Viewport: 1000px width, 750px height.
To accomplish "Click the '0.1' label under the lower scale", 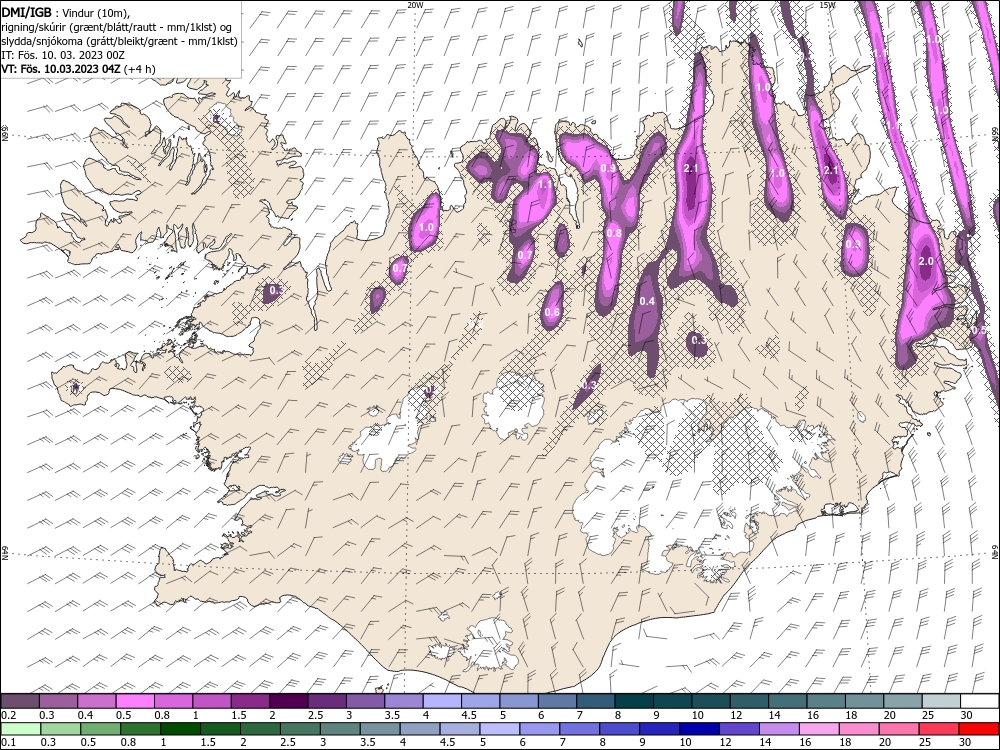I will tap(10, 742).
